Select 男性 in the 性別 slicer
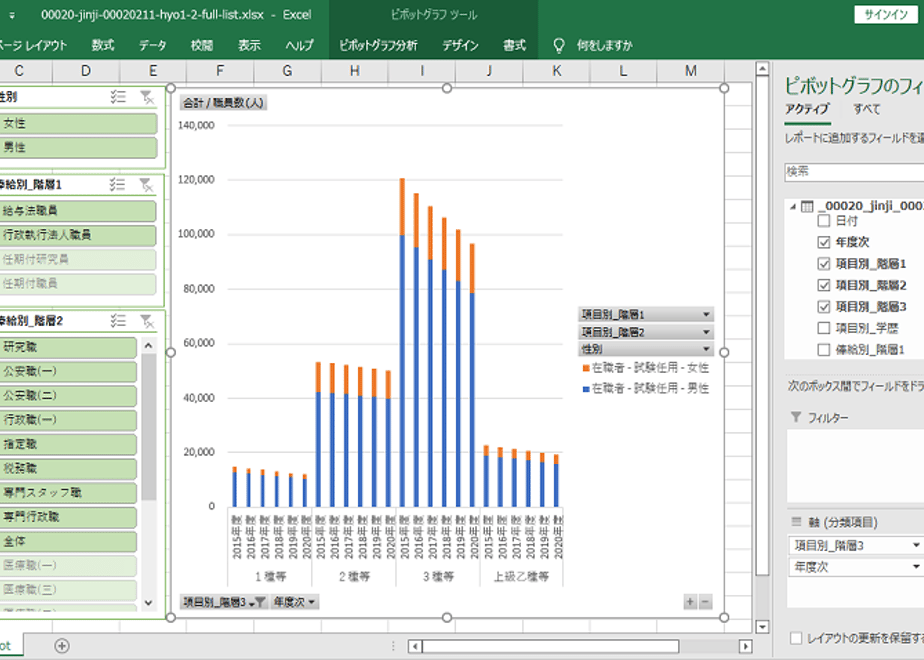Screen dimensions: 924x660 coord(78,147)
